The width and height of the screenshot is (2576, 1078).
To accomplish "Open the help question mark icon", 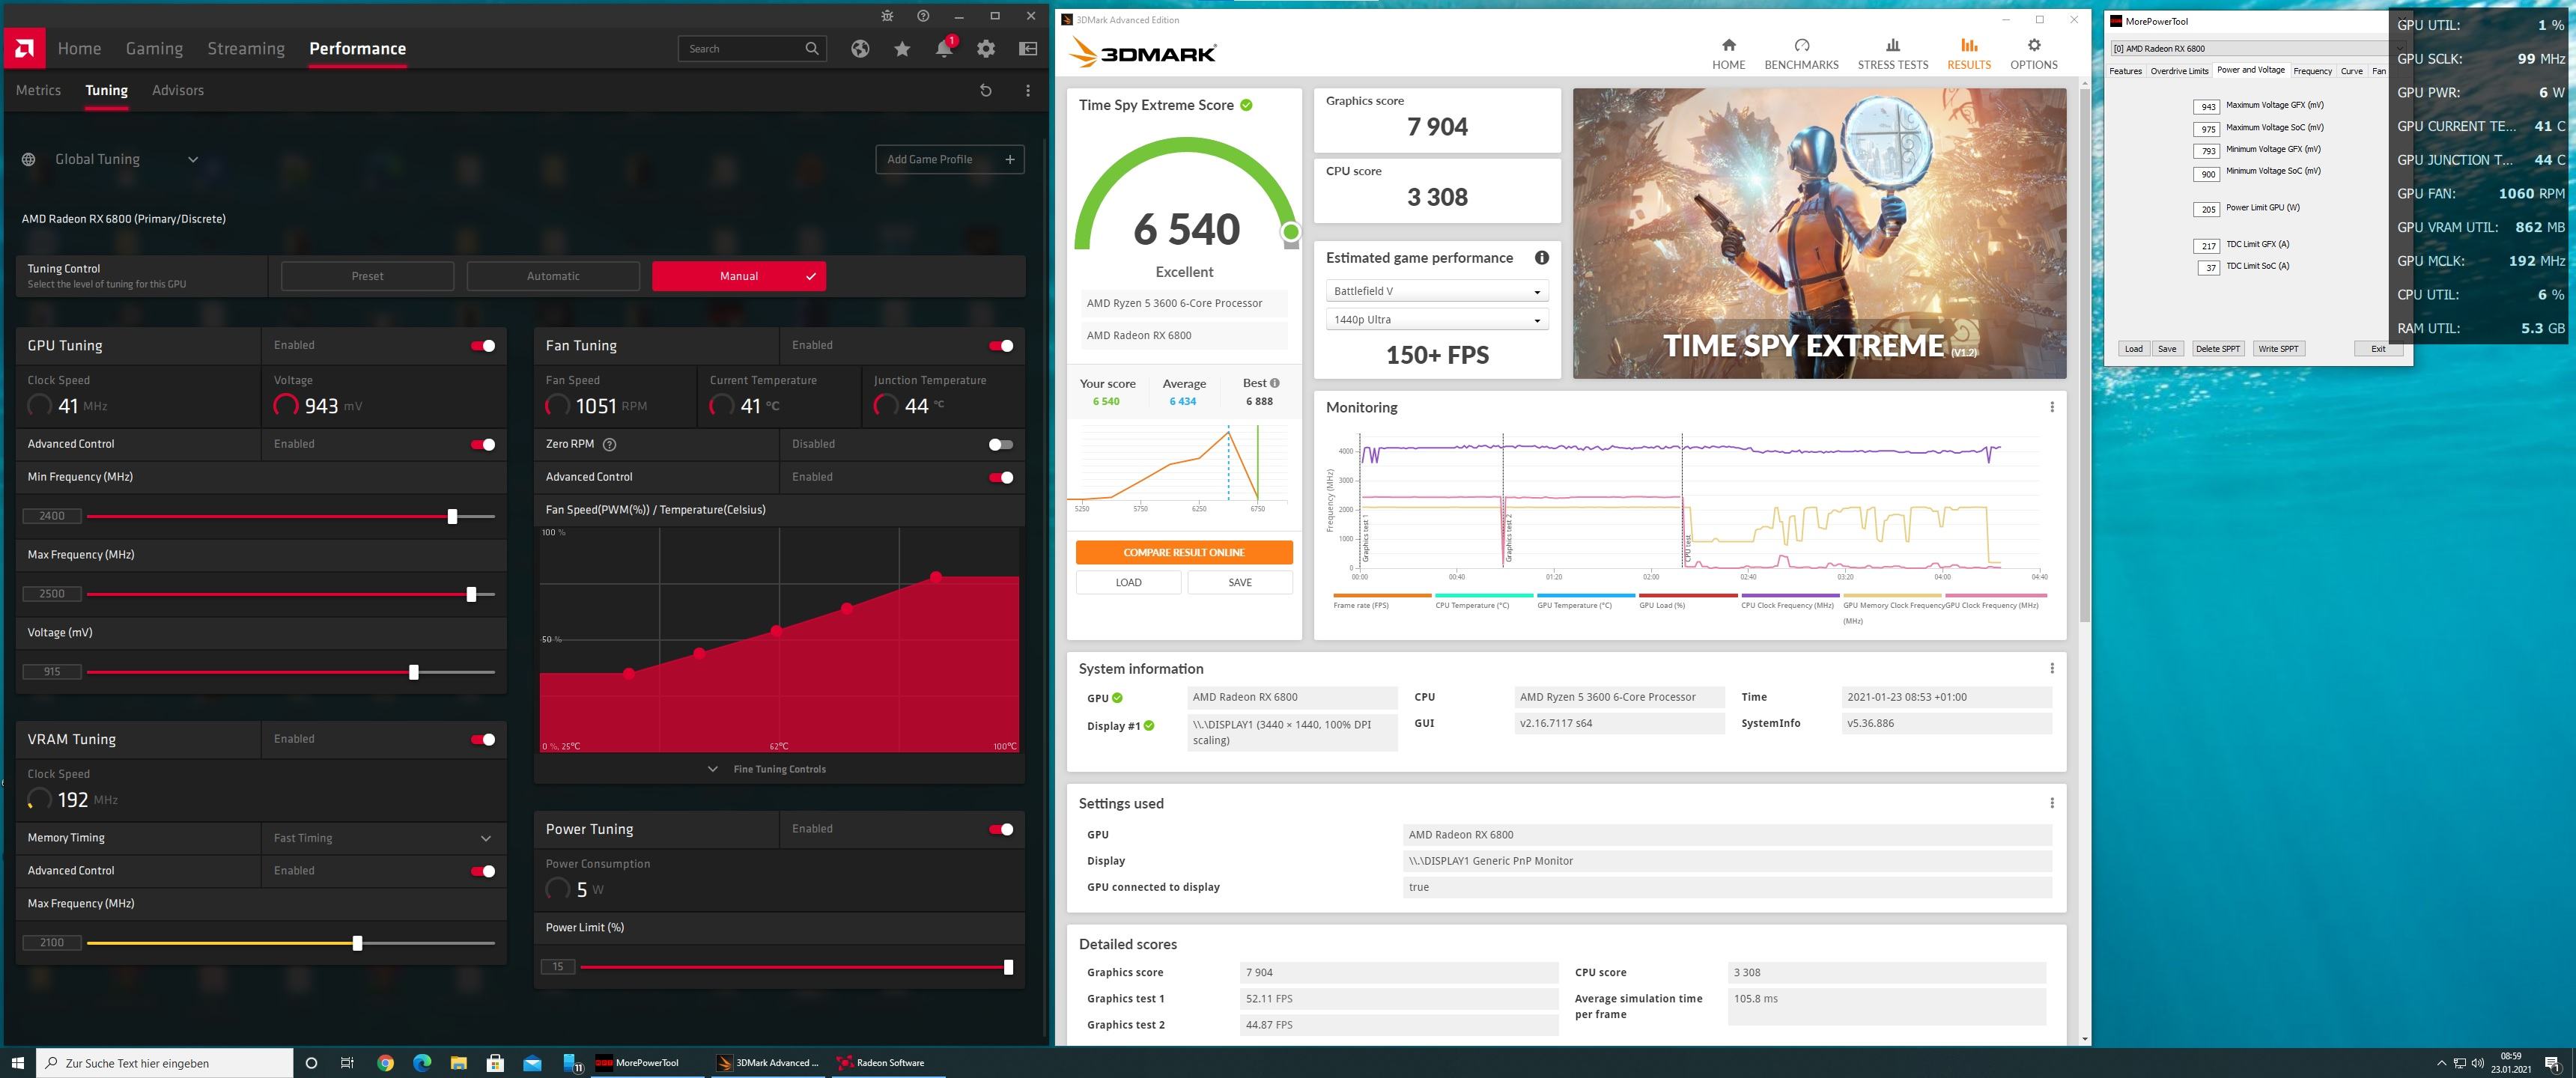I will [x=923, y=16].
